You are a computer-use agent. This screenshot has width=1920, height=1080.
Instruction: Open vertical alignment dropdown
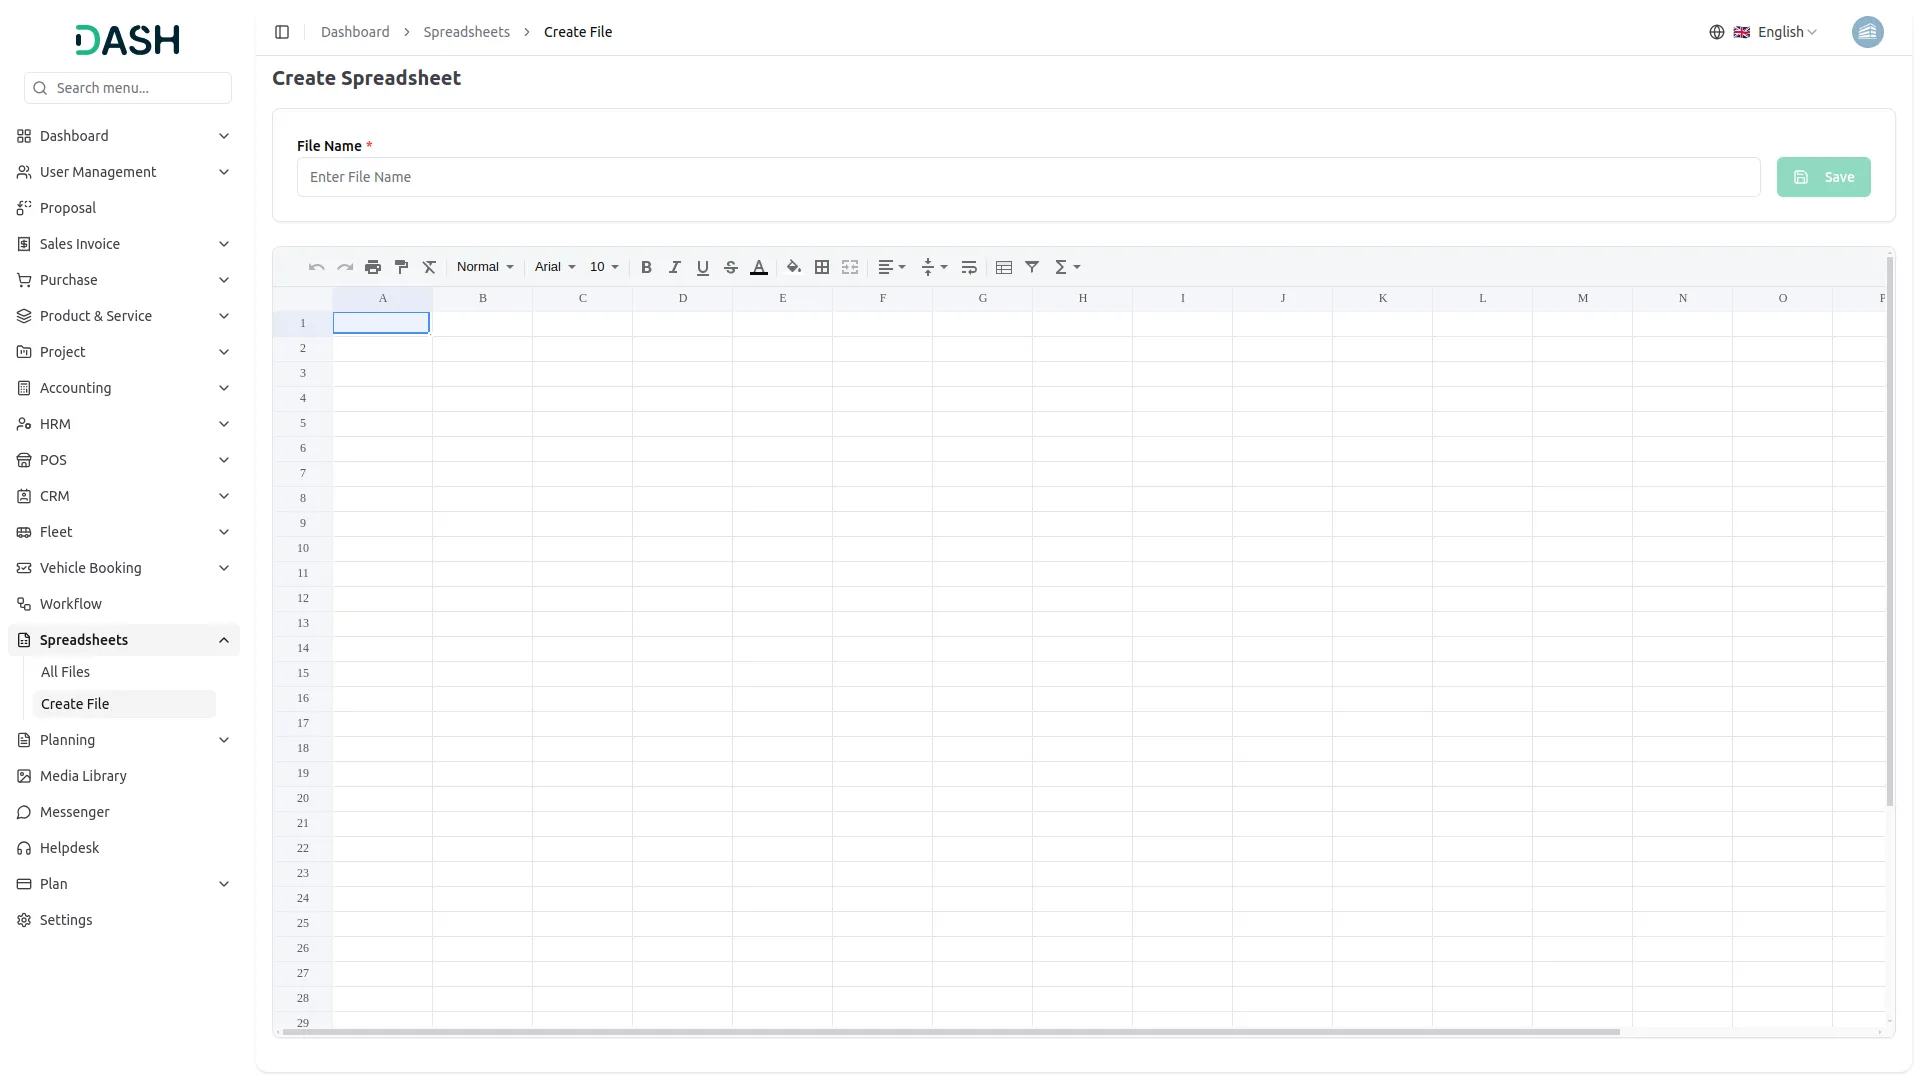point(934,267)
